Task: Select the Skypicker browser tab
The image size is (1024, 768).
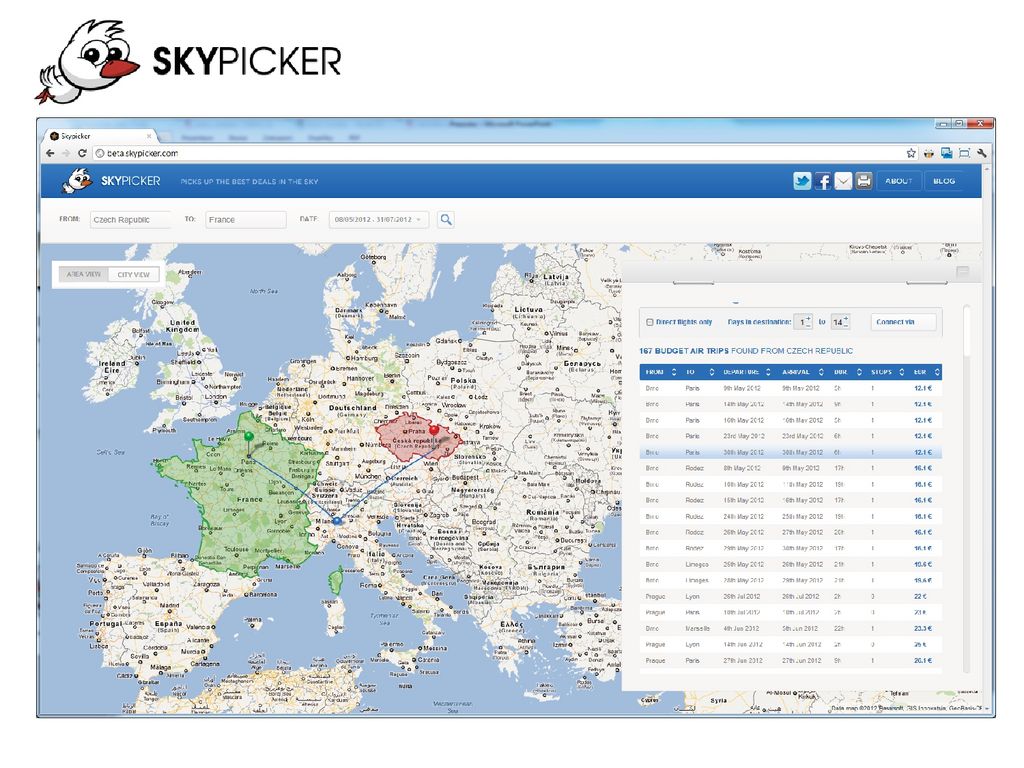Action: 101,136
